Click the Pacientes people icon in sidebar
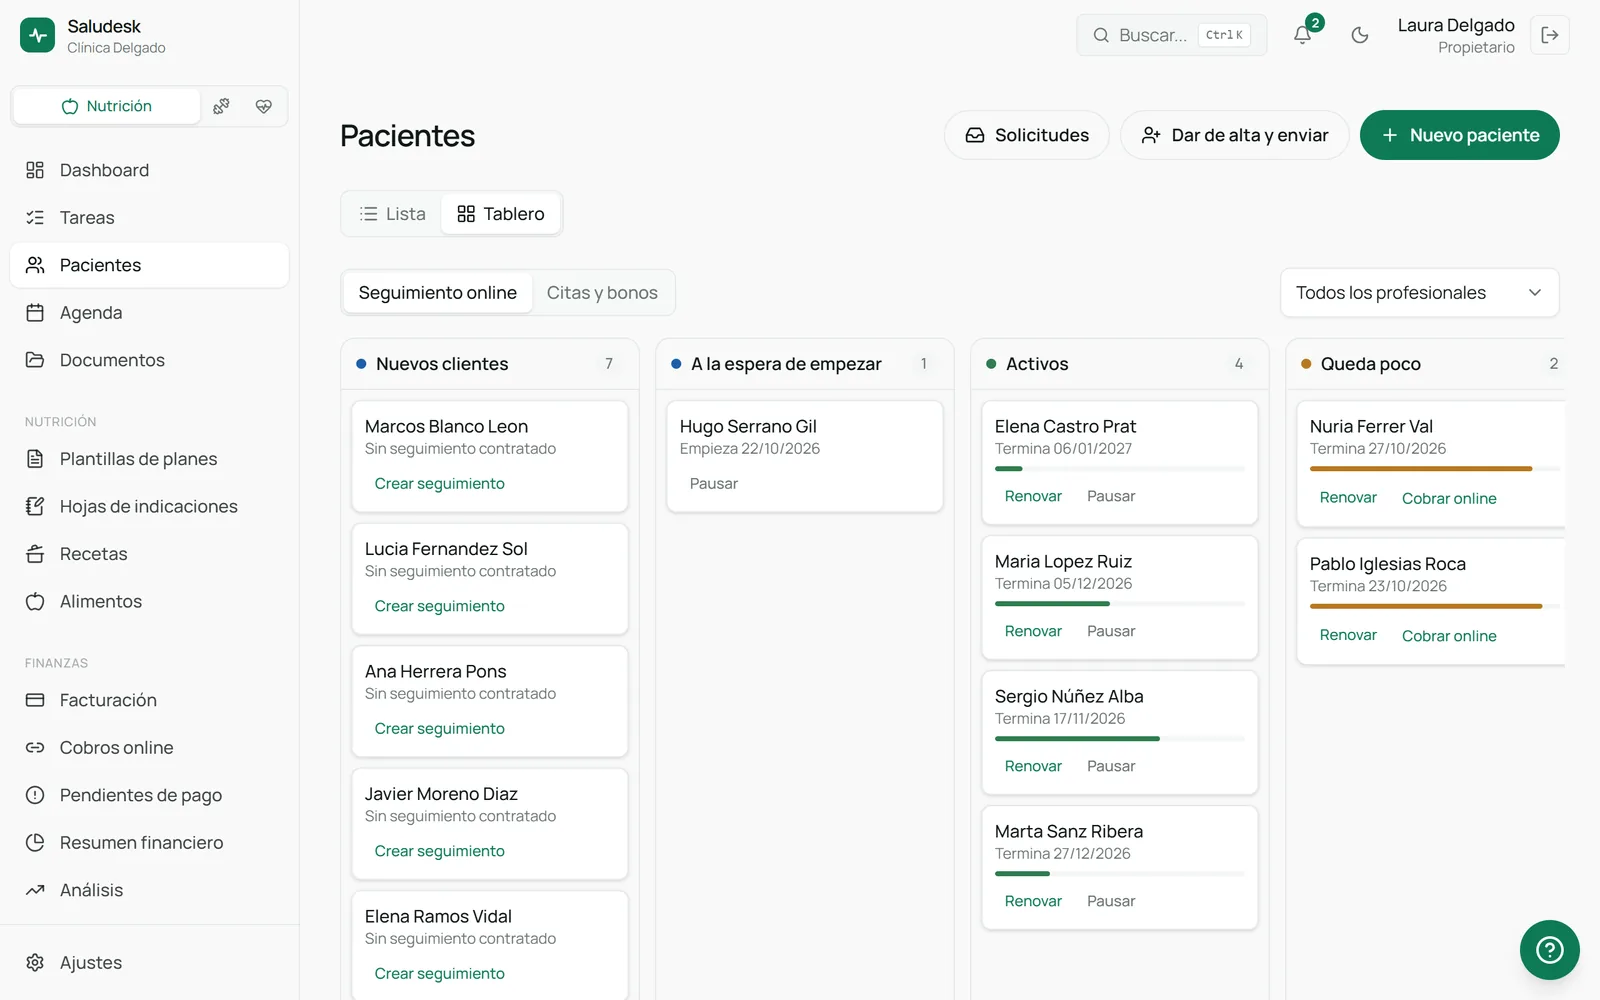 click(x=35, y=265)
